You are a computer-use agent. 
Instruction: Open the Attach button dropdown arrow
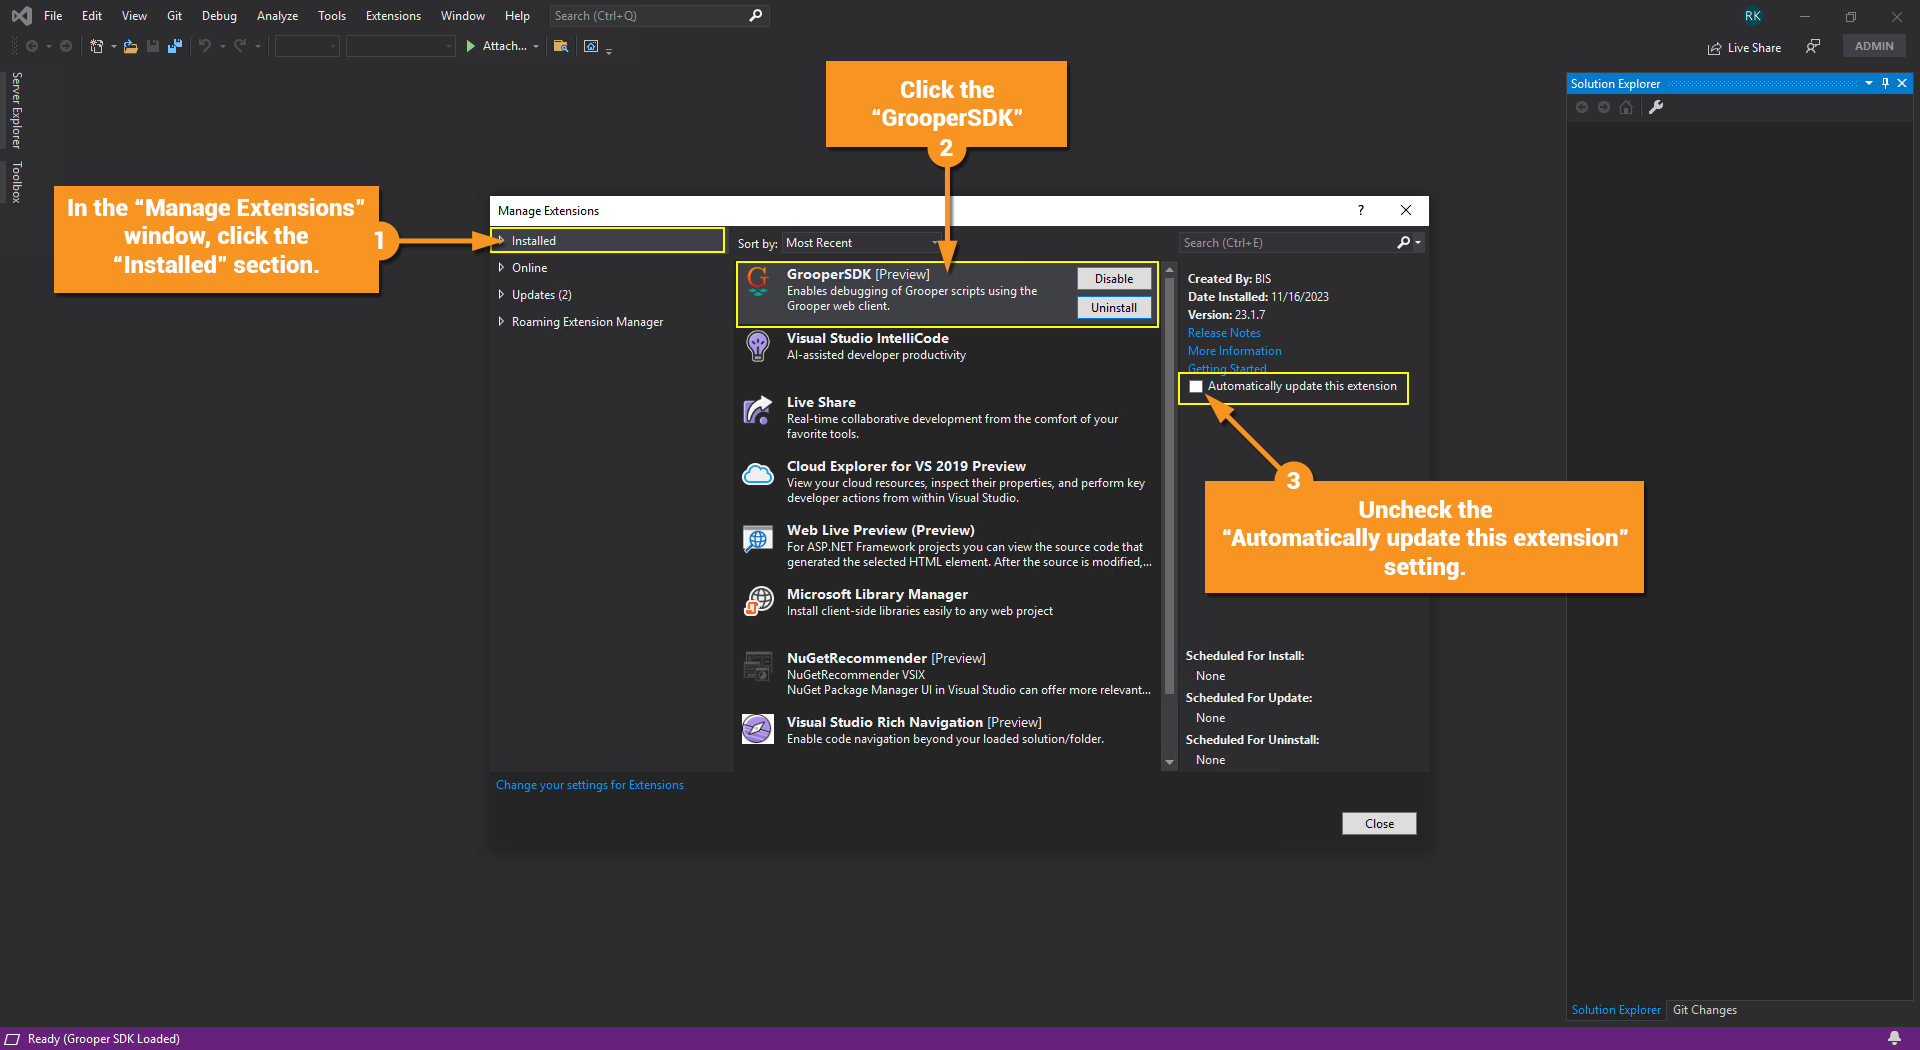coord(536,47)
